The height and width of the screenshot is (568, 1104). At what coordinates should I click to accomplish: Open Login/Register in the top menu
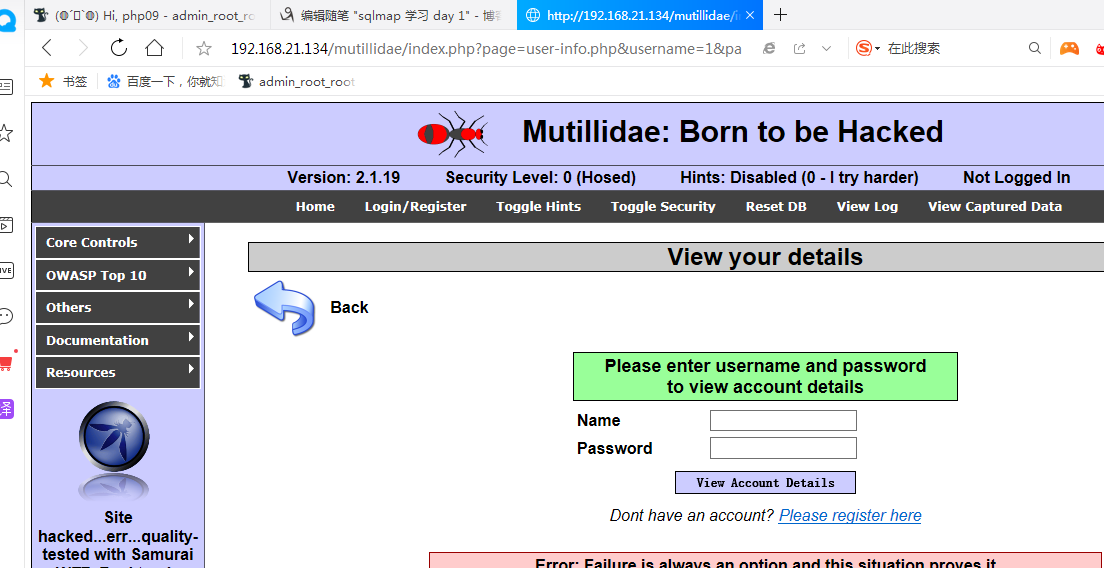point(415,206)
